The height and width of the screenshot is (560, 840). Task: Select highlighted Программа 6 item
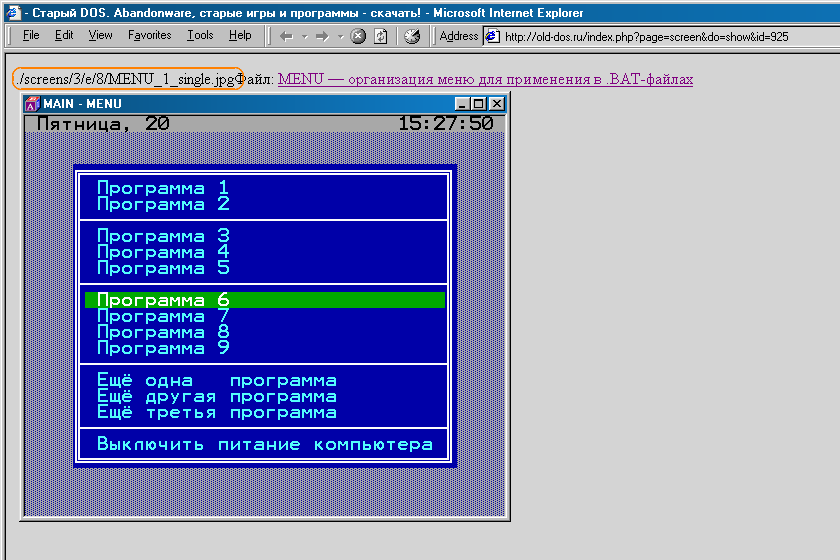click(x=265, y=300)
